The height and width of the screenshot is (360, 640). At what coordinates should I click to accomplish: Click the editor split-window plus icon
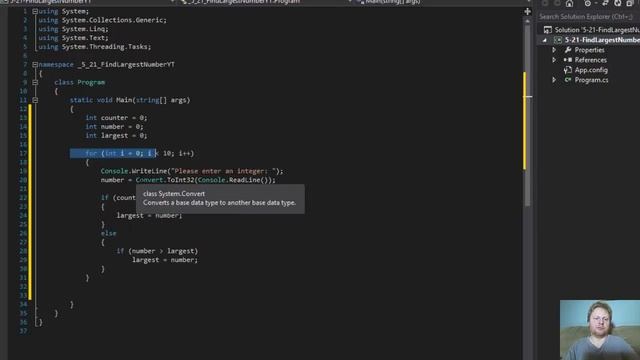[527, 11]
